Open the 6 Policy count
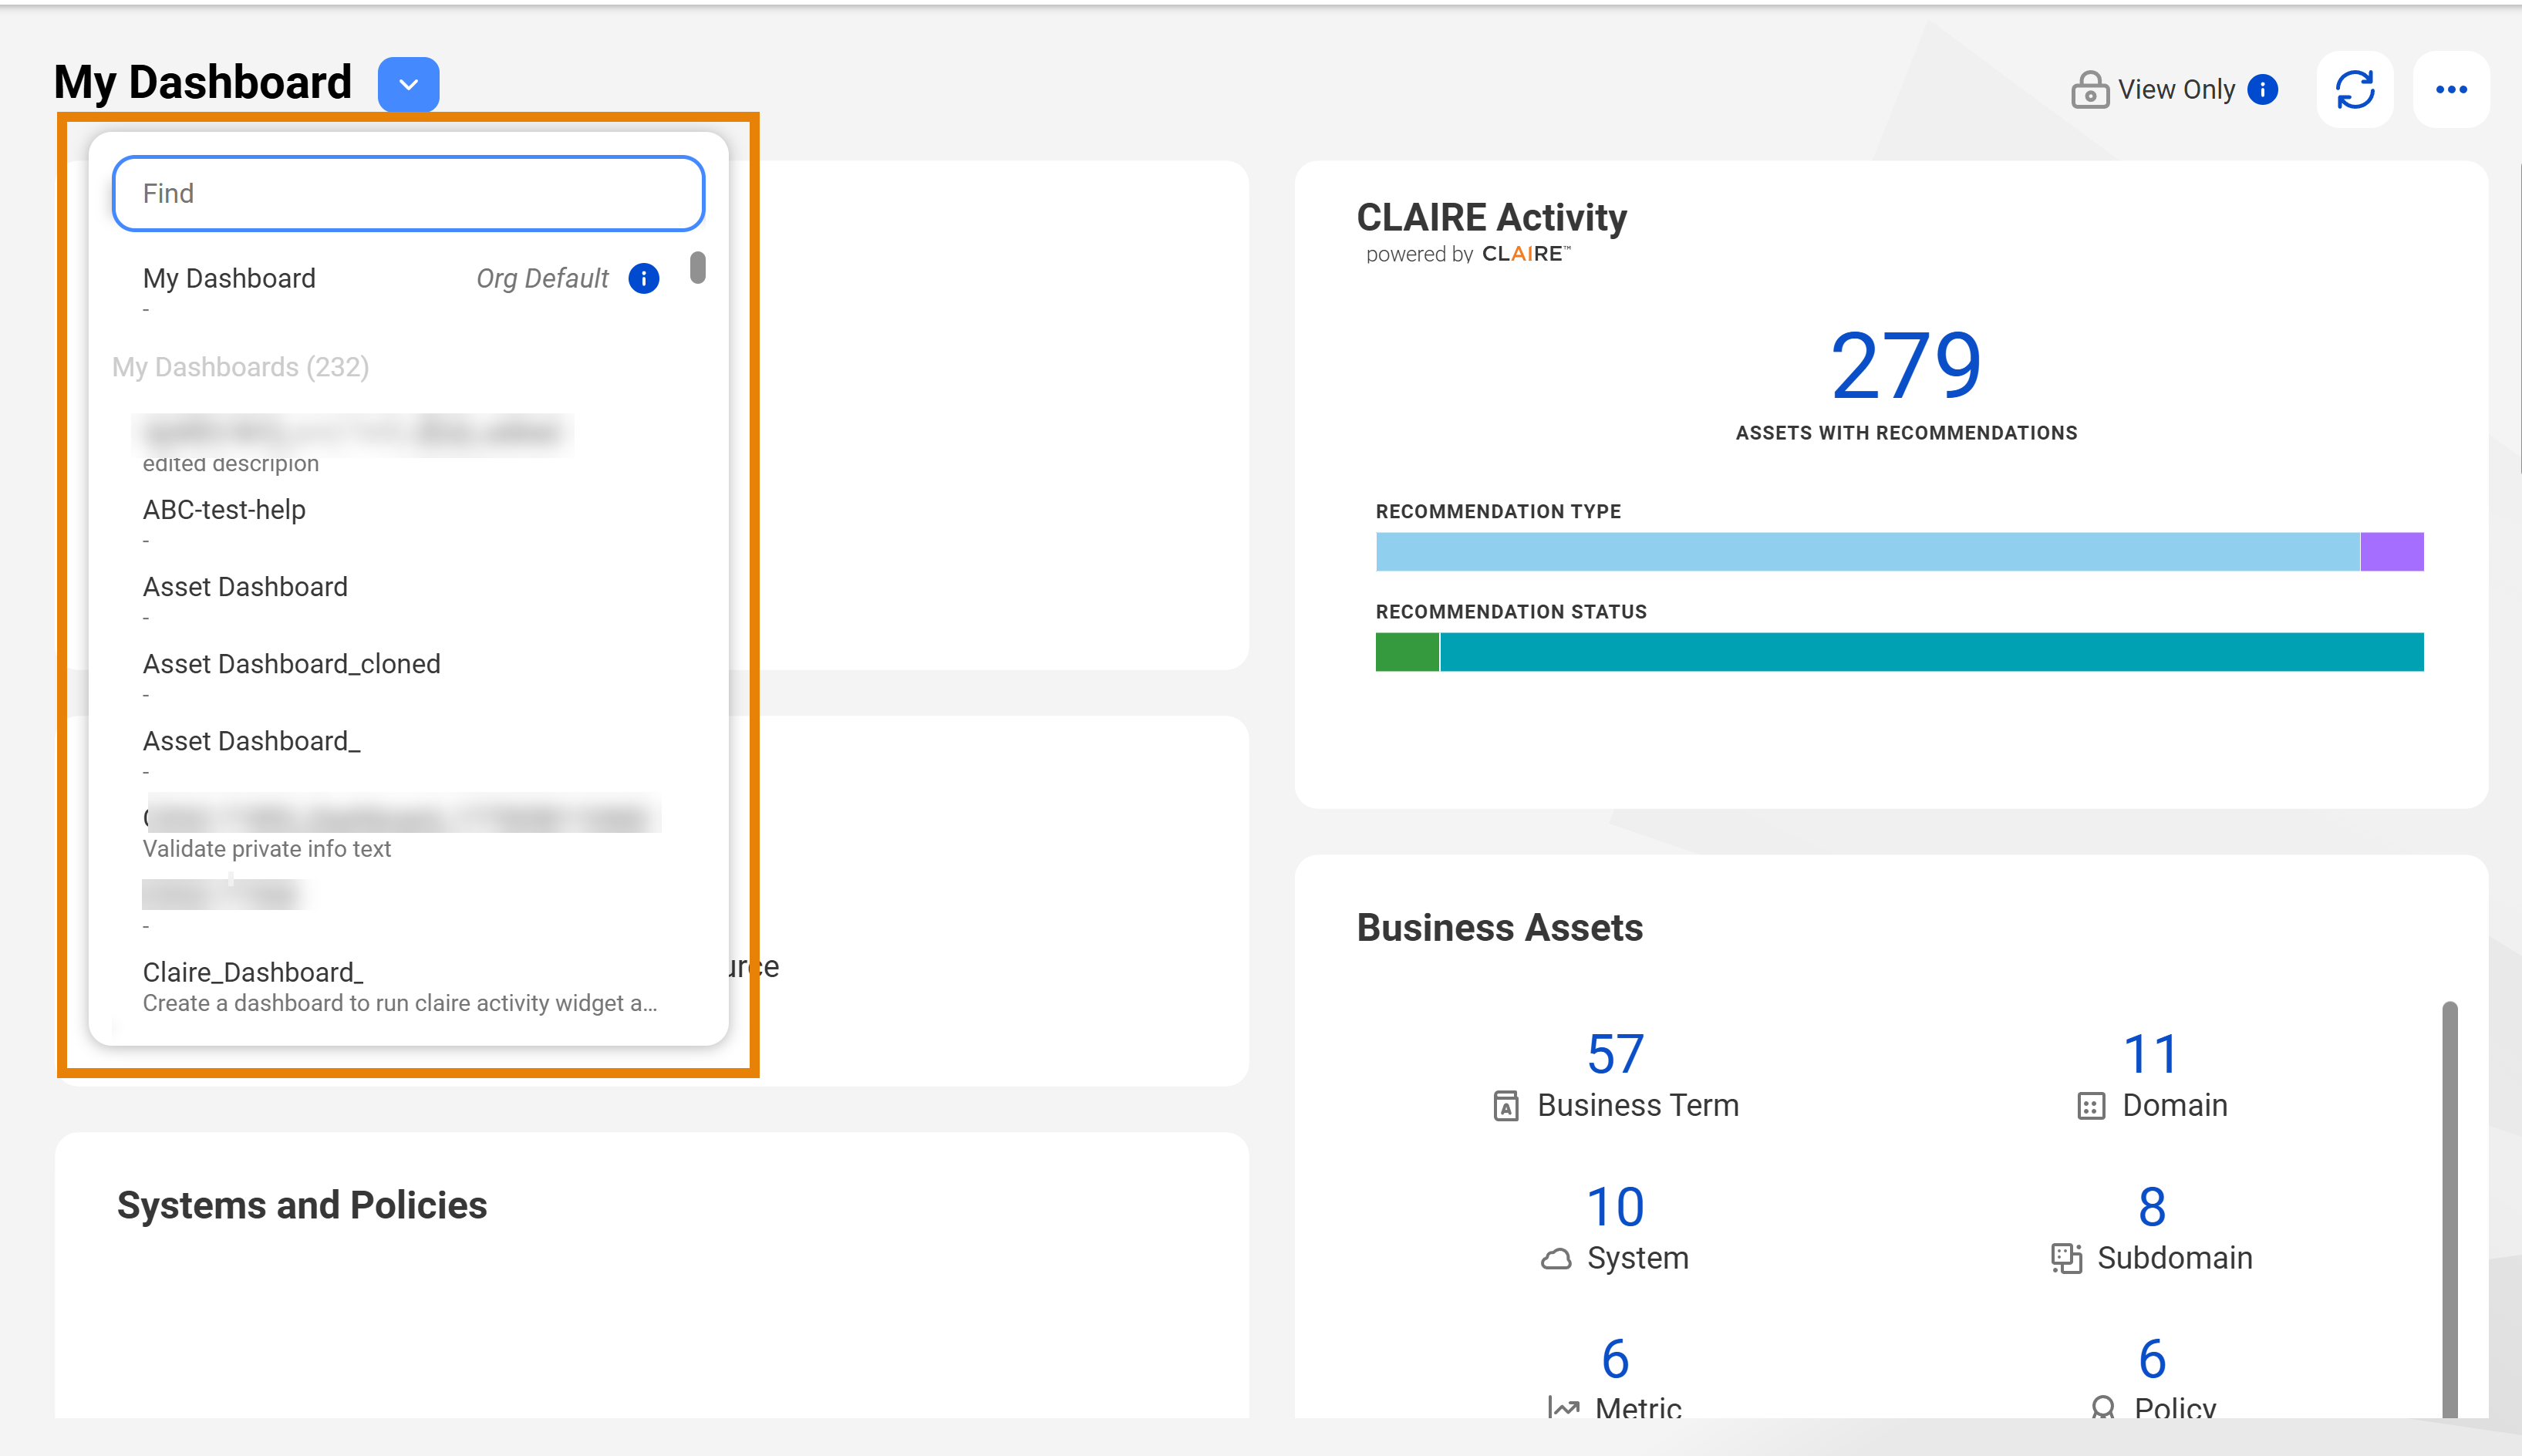The height and width of the screenshot is (1456, 2522). click(x=2152, y=1359)
